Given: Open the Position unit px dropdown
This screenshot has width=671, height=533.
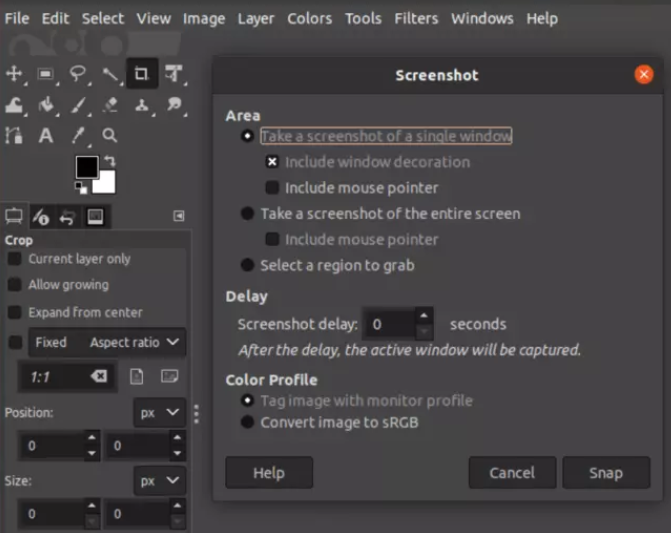Looking at the screenshot, I should (x=160, y=413).
